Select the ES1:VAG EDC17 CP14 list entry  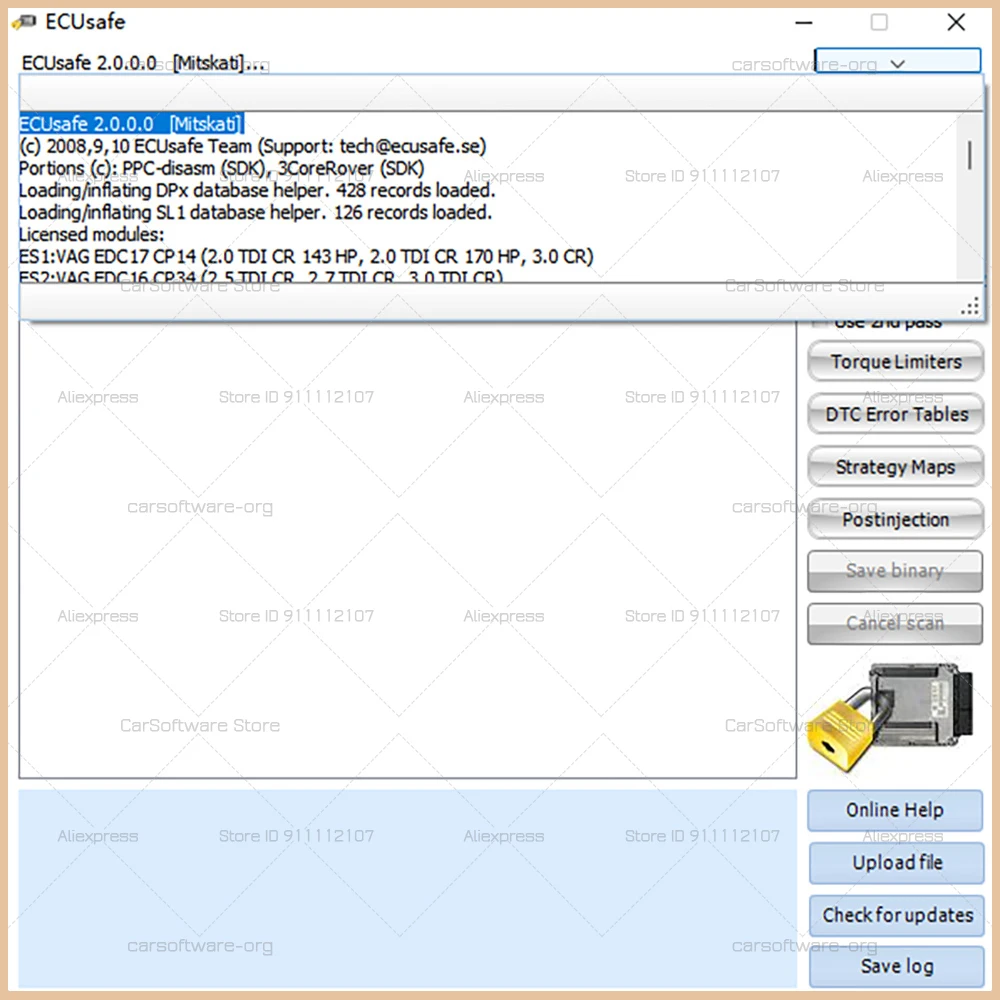(x=306, y=256)
